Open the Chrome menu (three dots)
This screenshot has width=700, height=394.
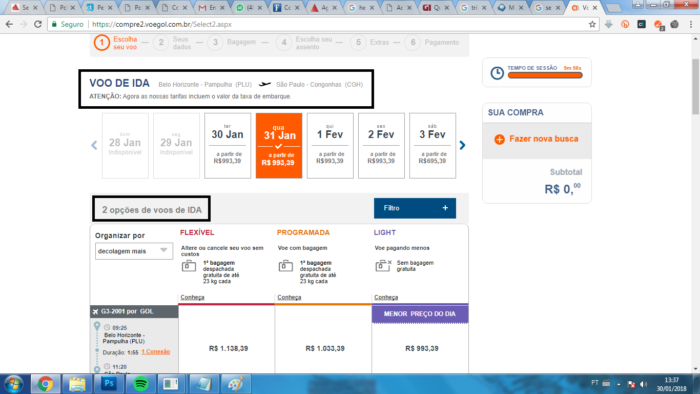coord(691,25)
